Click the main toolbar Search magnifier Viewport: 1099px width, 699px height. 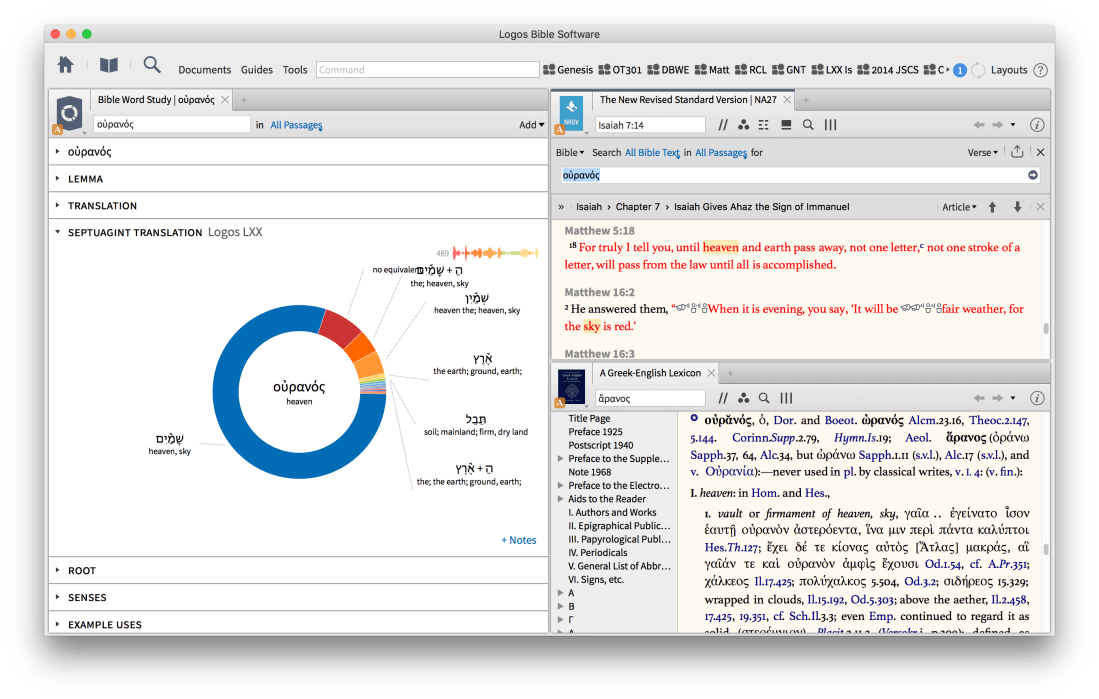tap(152, 66)
